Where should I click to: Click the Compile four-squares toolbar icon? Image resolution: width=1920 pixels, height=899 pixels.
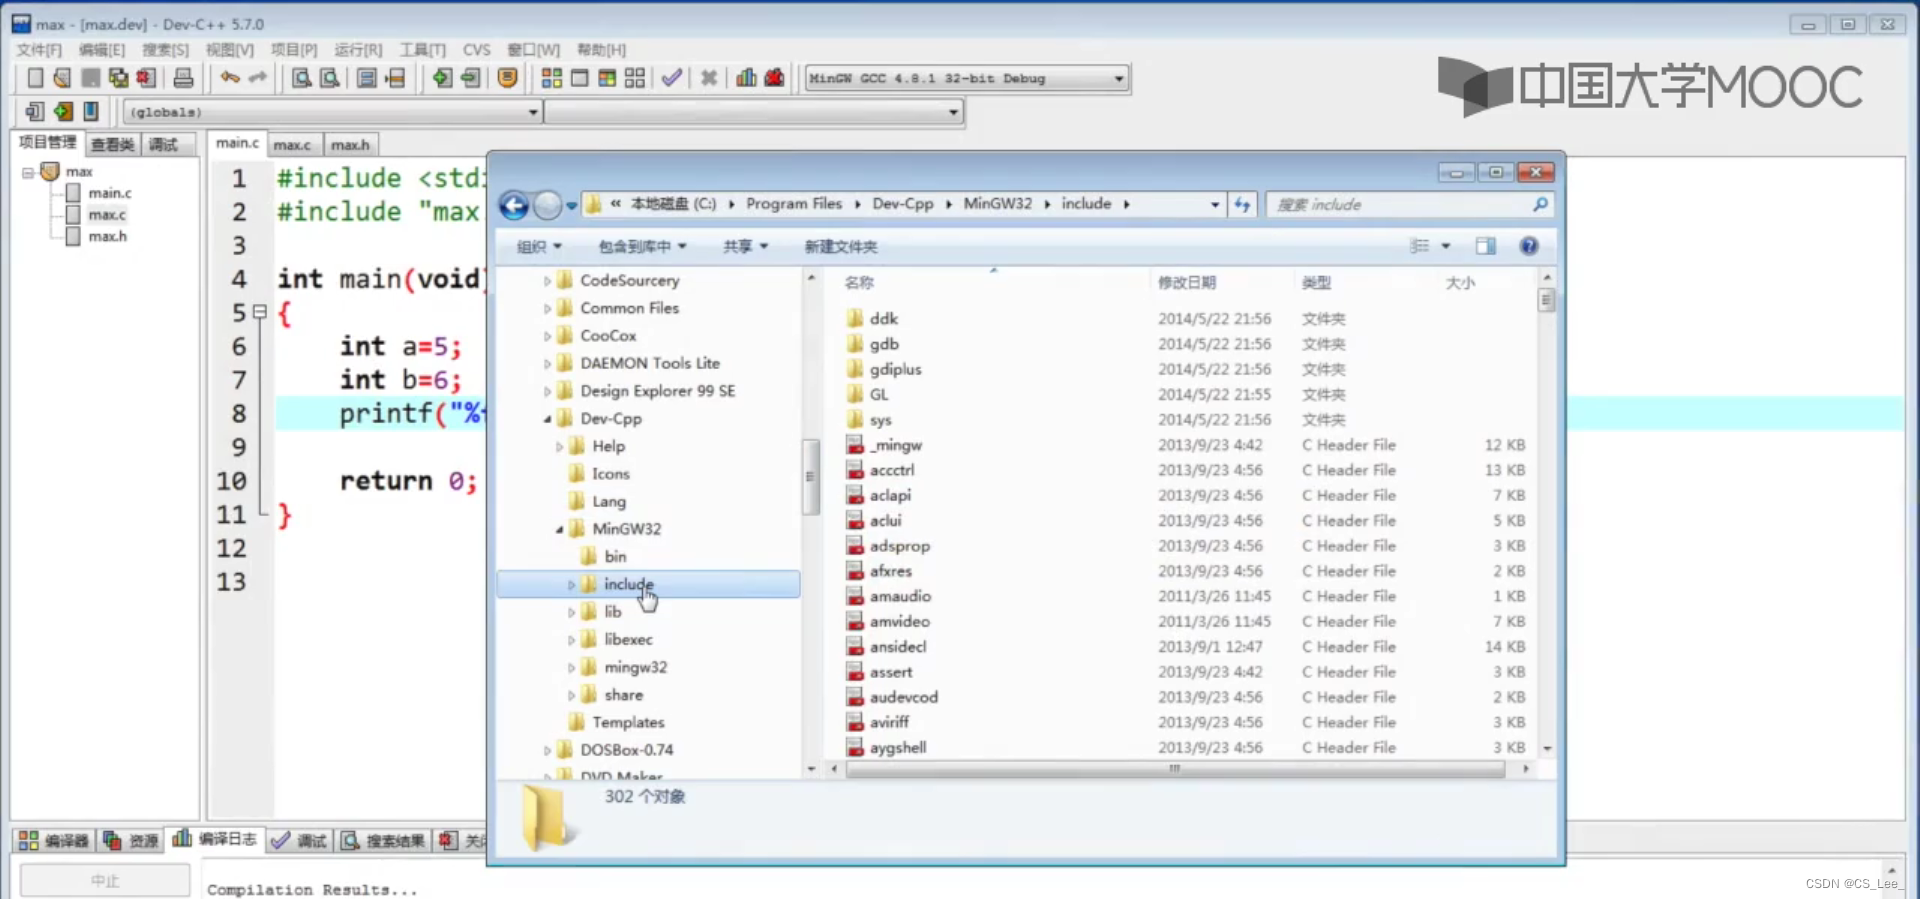(551, 78)
